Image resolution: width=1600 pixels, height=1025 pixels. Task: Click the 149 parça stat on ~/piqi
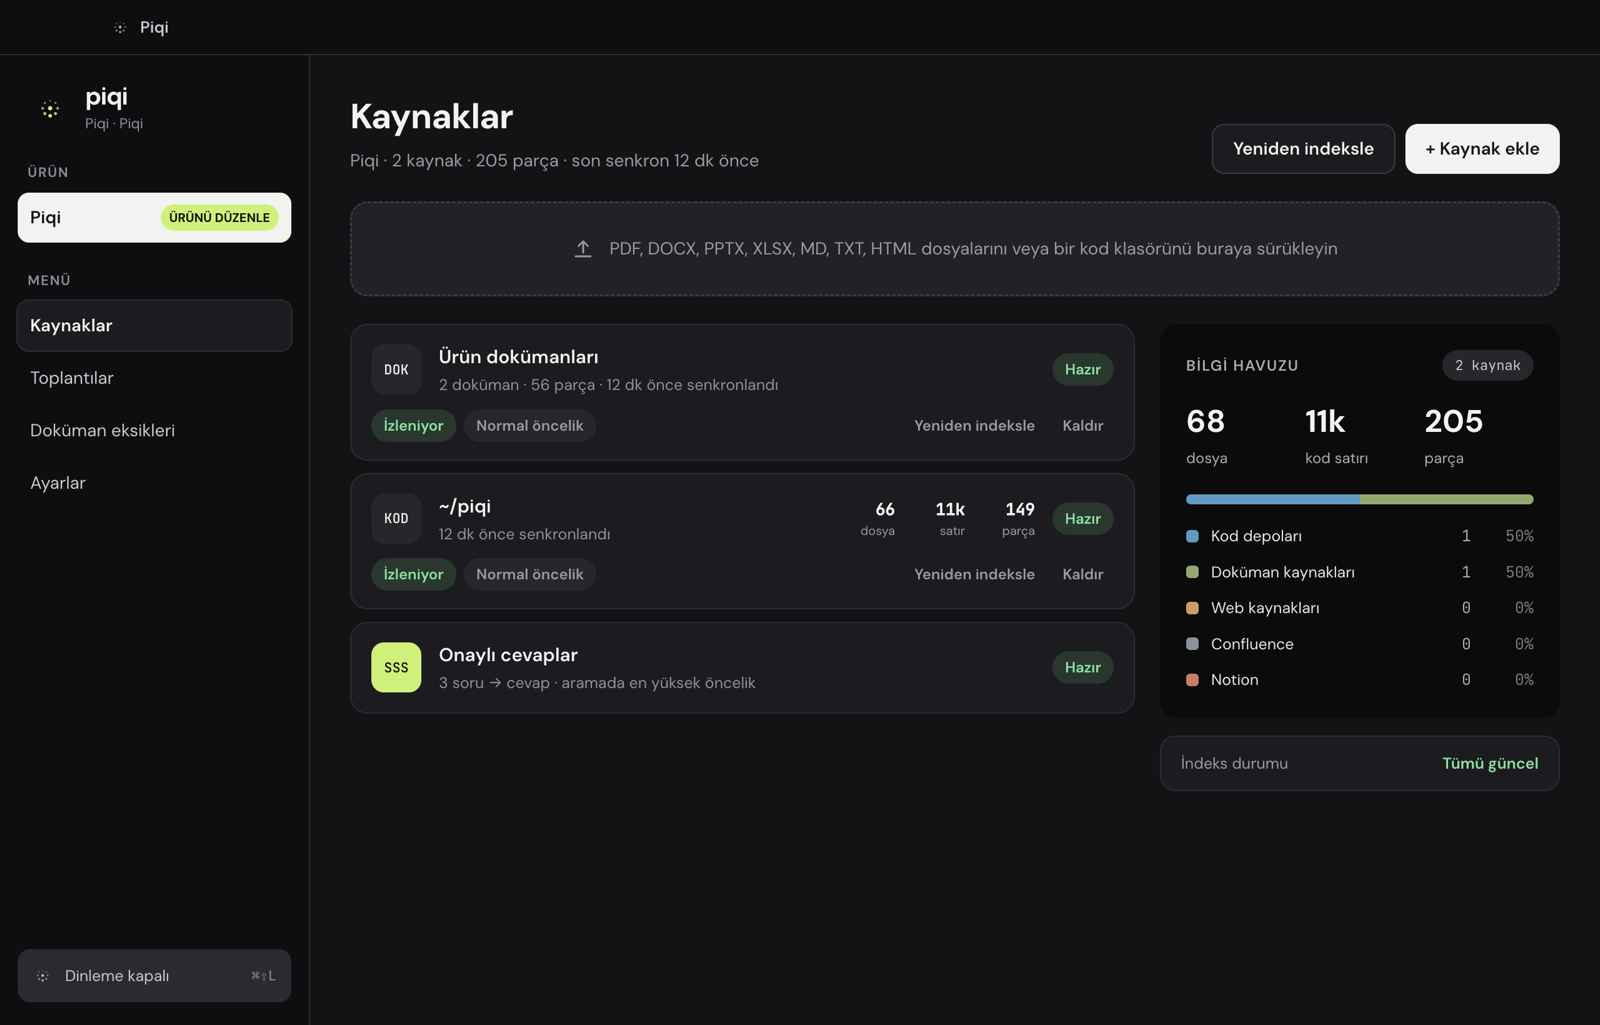[1019, 518]
